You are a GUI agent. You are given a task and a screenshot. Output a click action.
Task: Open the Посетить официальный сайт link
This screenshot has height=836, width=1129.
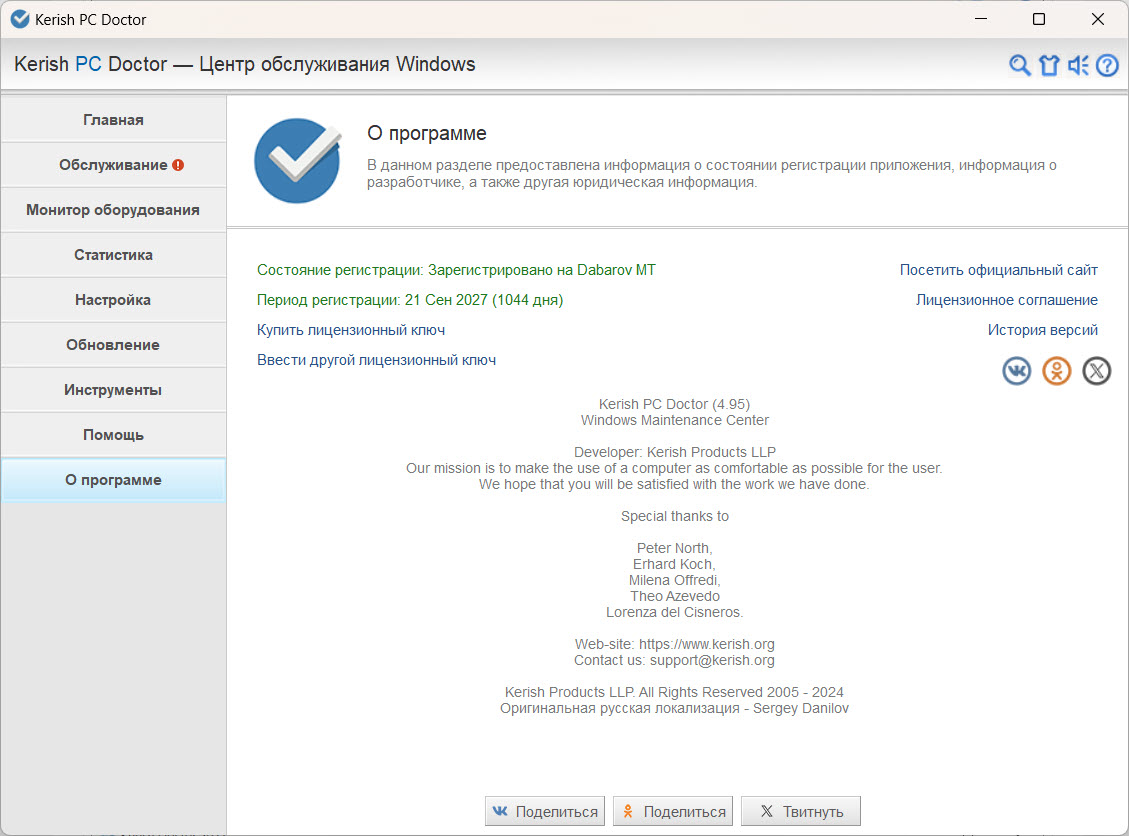998,270
